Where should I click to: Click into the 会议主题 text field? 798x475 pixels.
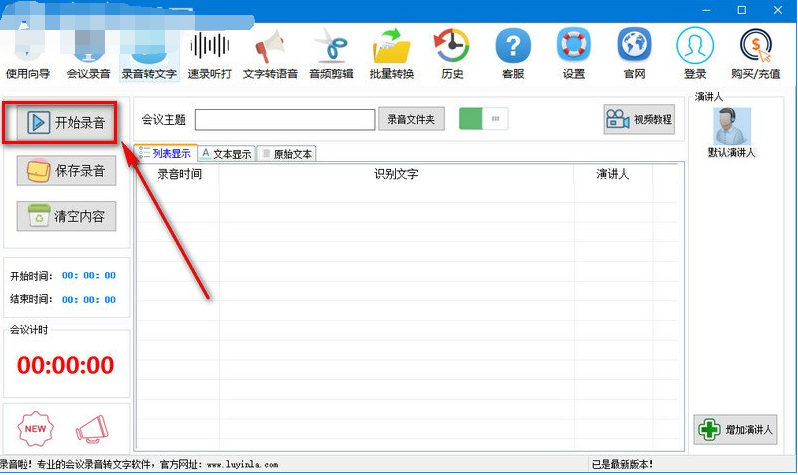(285, 120)
